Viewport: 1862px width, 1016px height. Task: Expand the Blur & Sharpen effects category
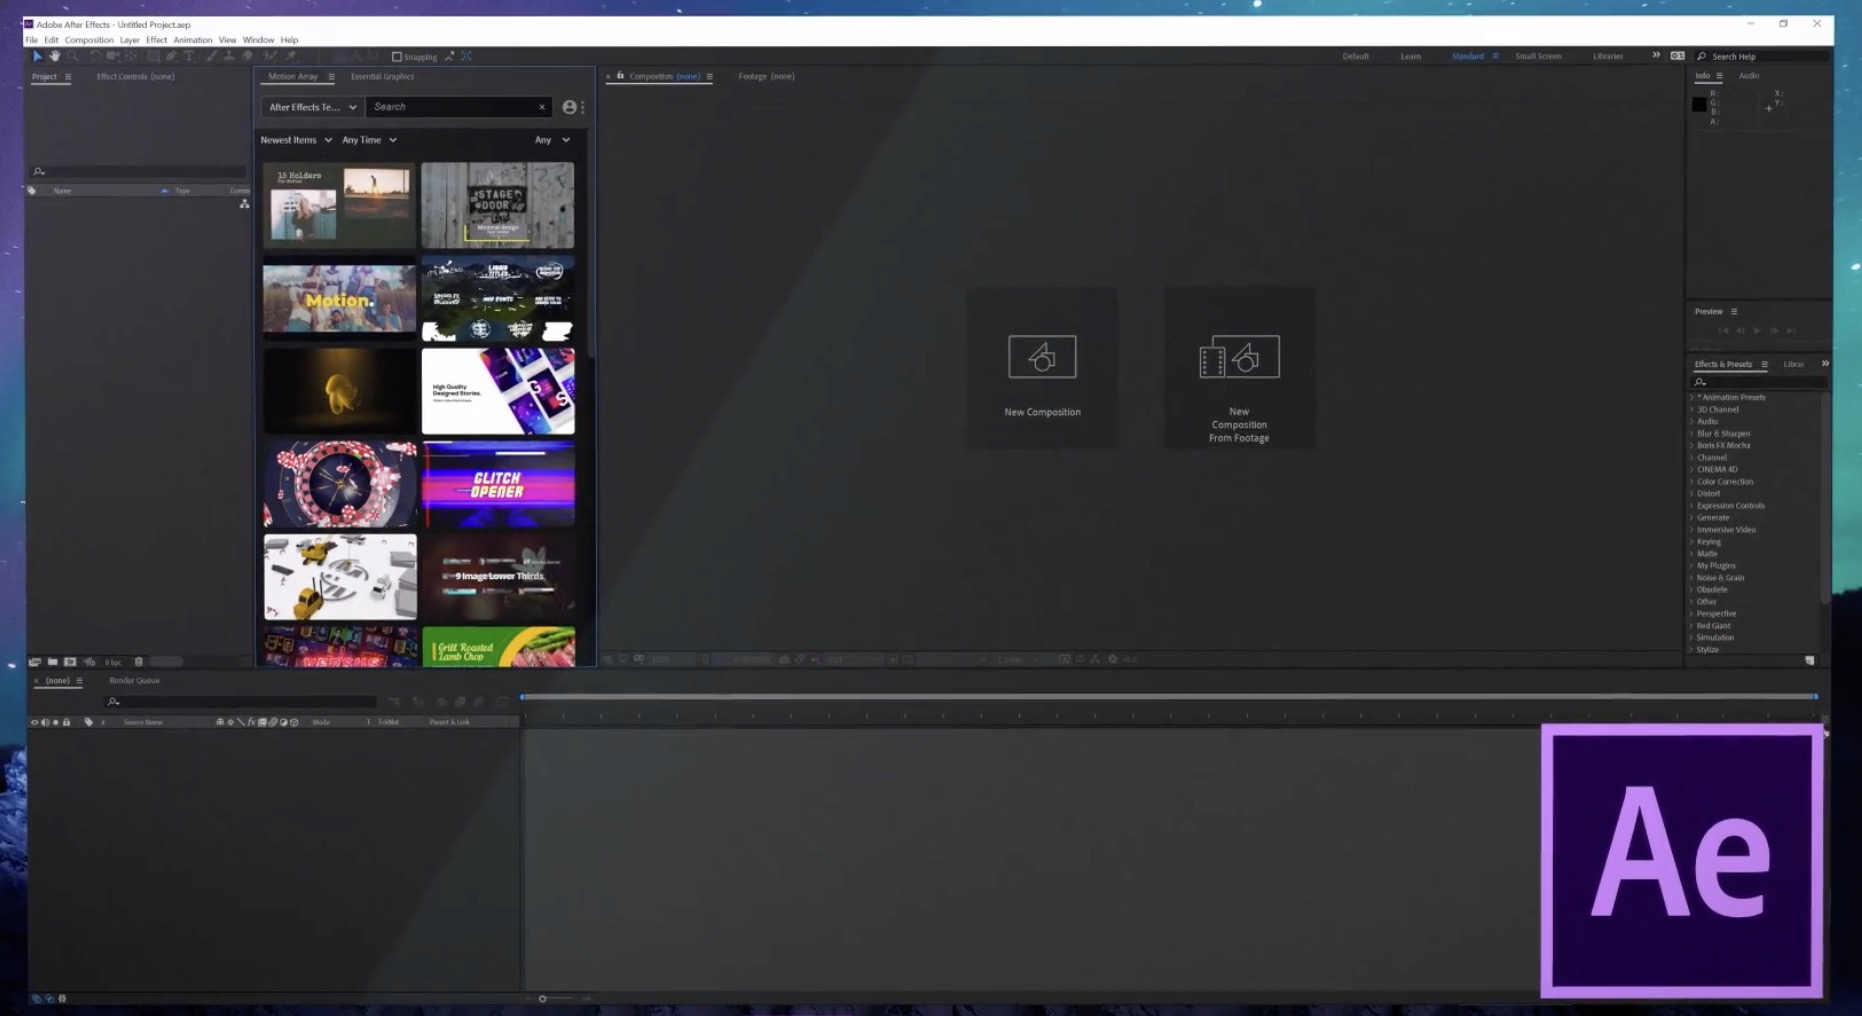click(x=1692, y=434)
